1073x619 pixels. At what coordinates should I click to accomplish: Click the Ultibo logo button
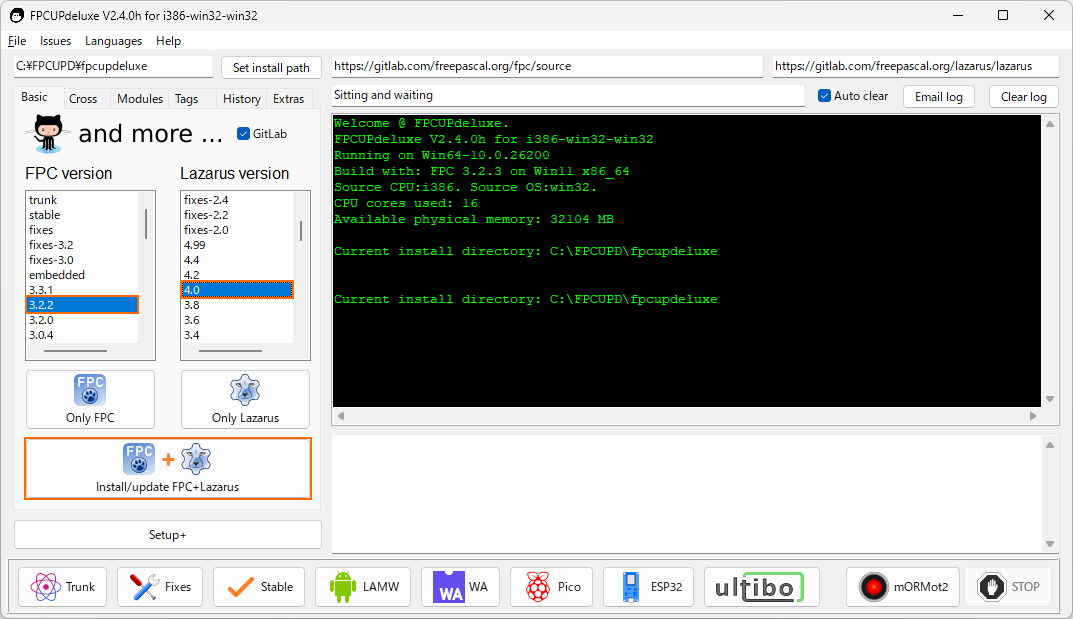[x=762, y=587]
